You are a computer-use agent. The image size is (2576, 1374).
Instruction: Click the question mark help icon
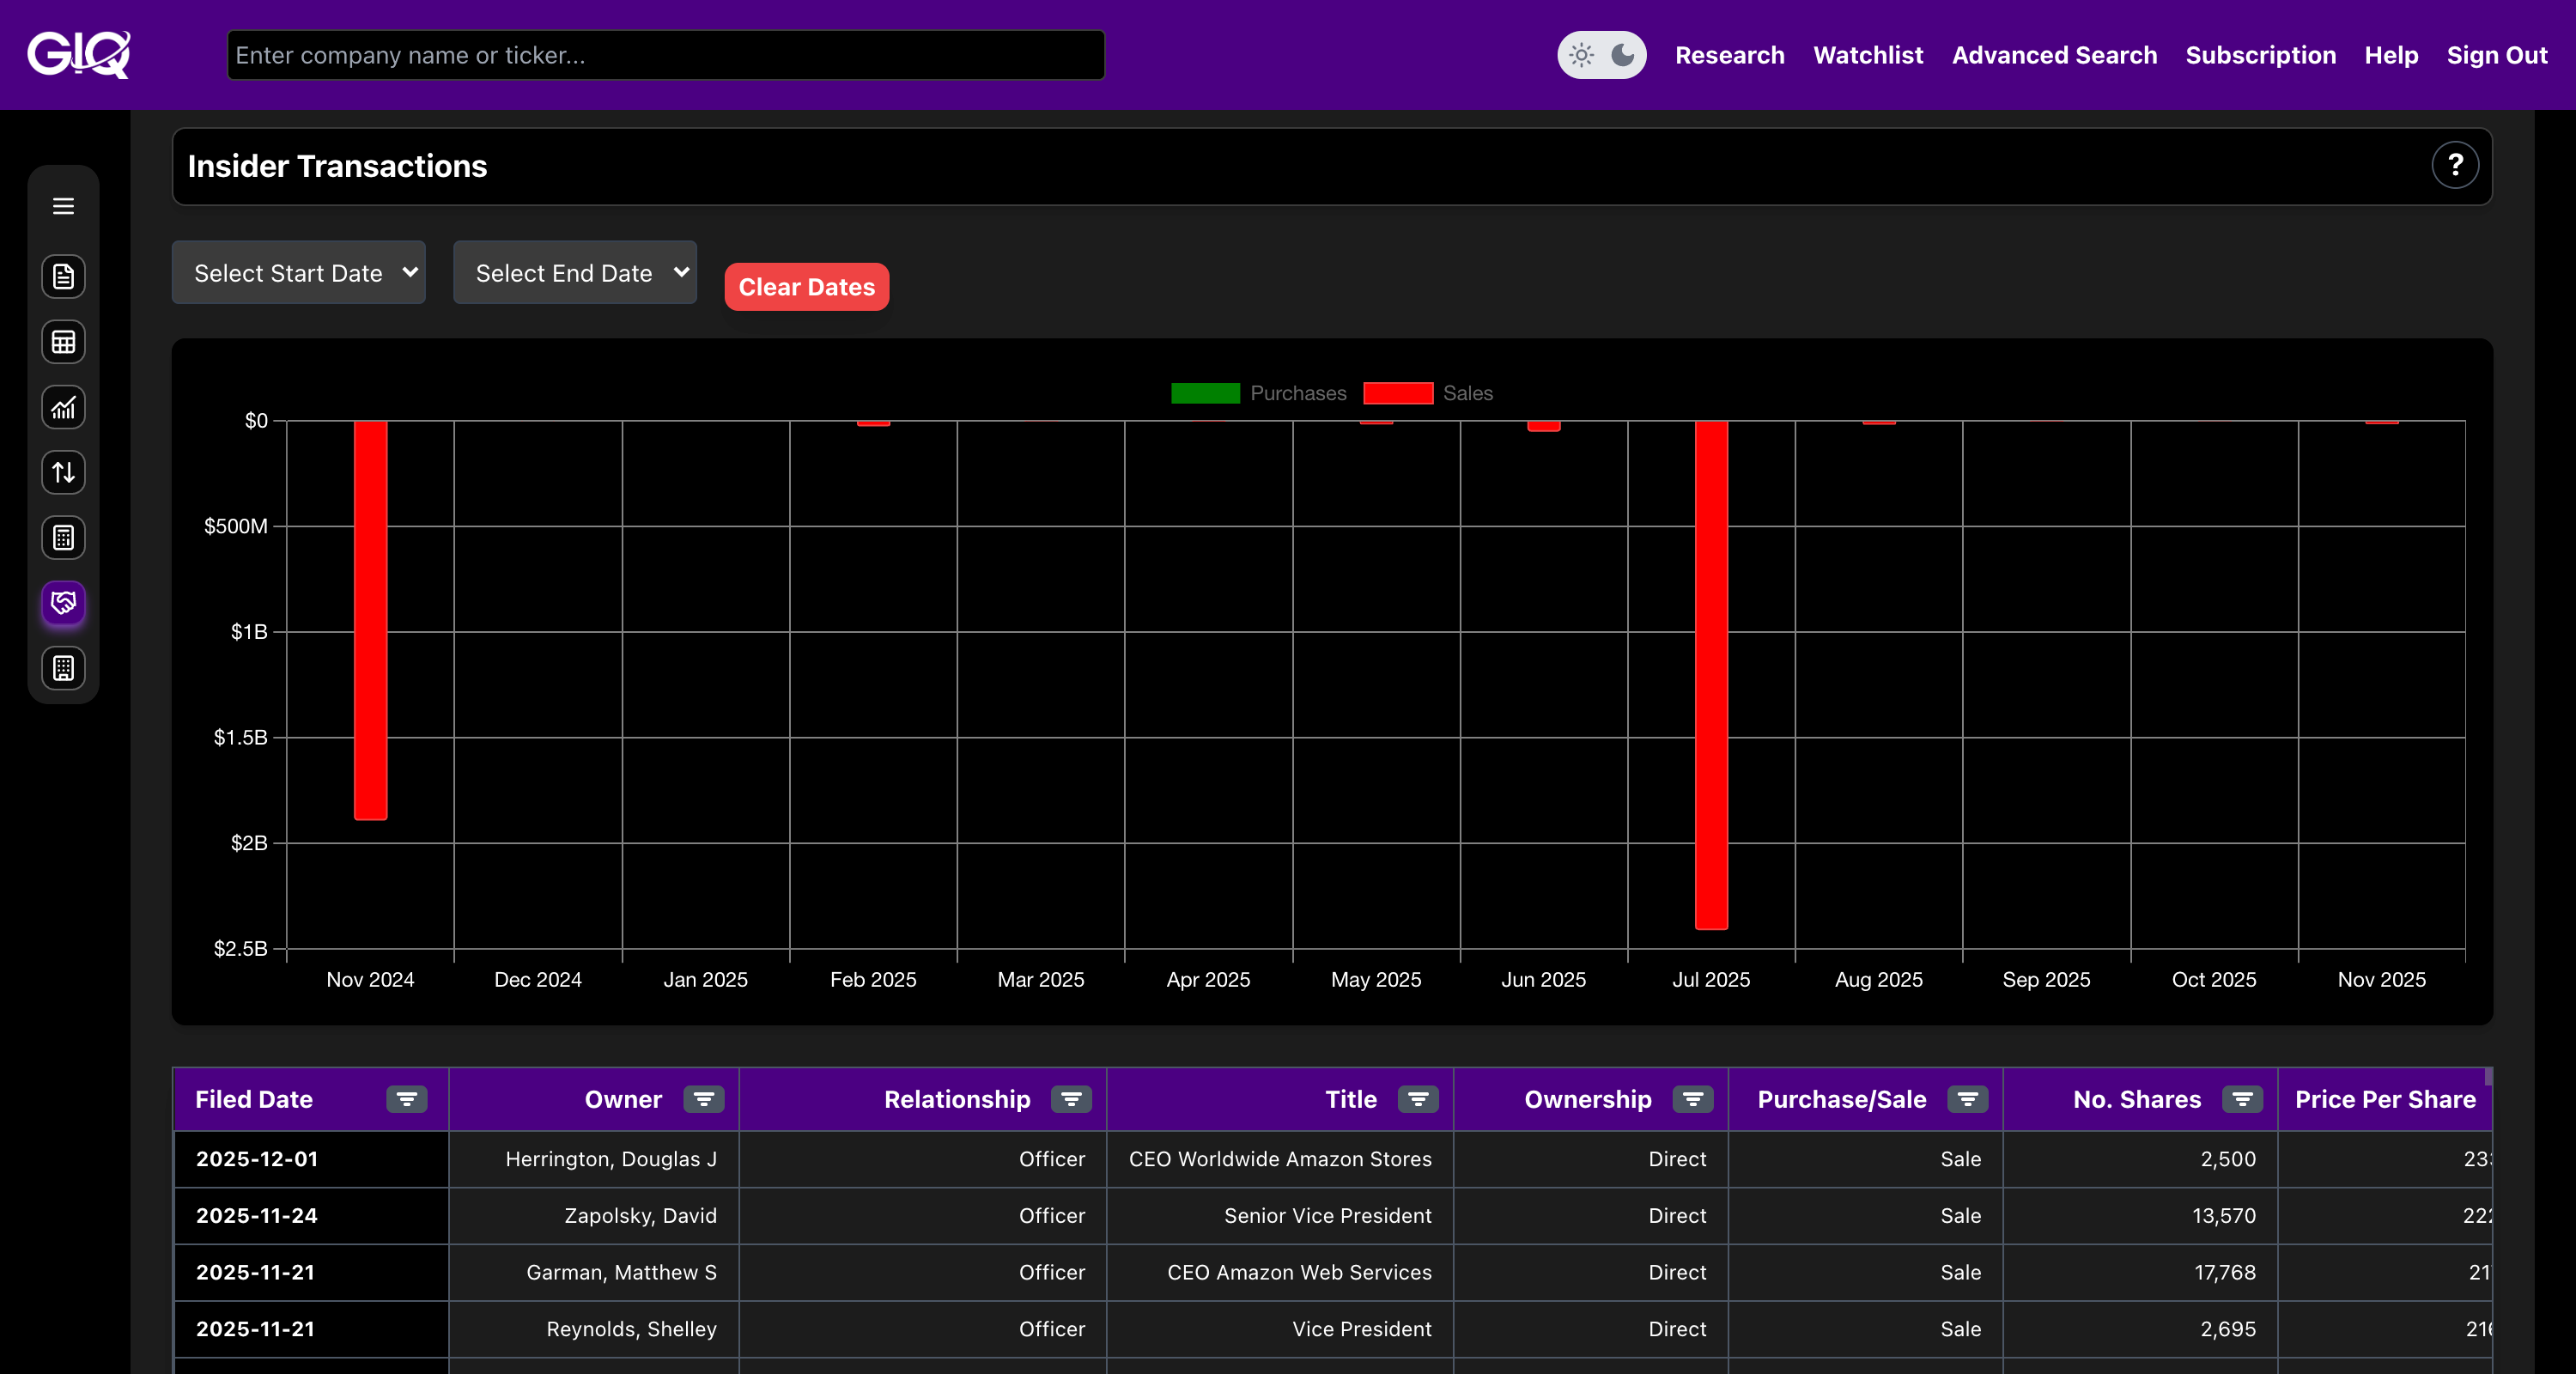2454,166
